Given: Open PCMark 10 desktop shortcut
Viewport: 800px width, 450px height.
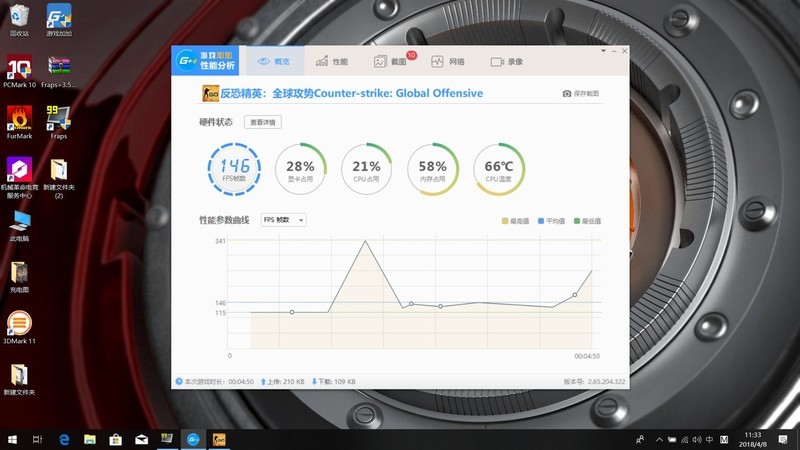Looking at the screenshot, I should tap(19, 71).
